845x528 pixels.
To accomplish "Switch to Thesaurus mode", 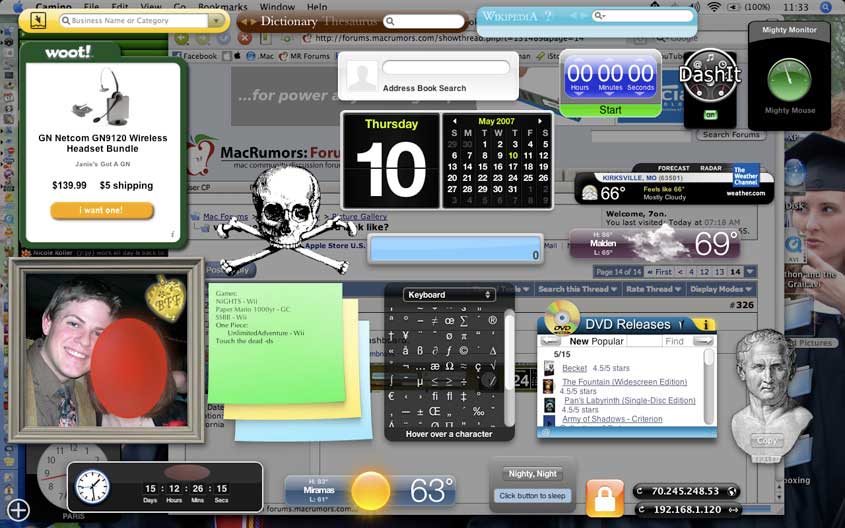I will (x=351, y=21).
